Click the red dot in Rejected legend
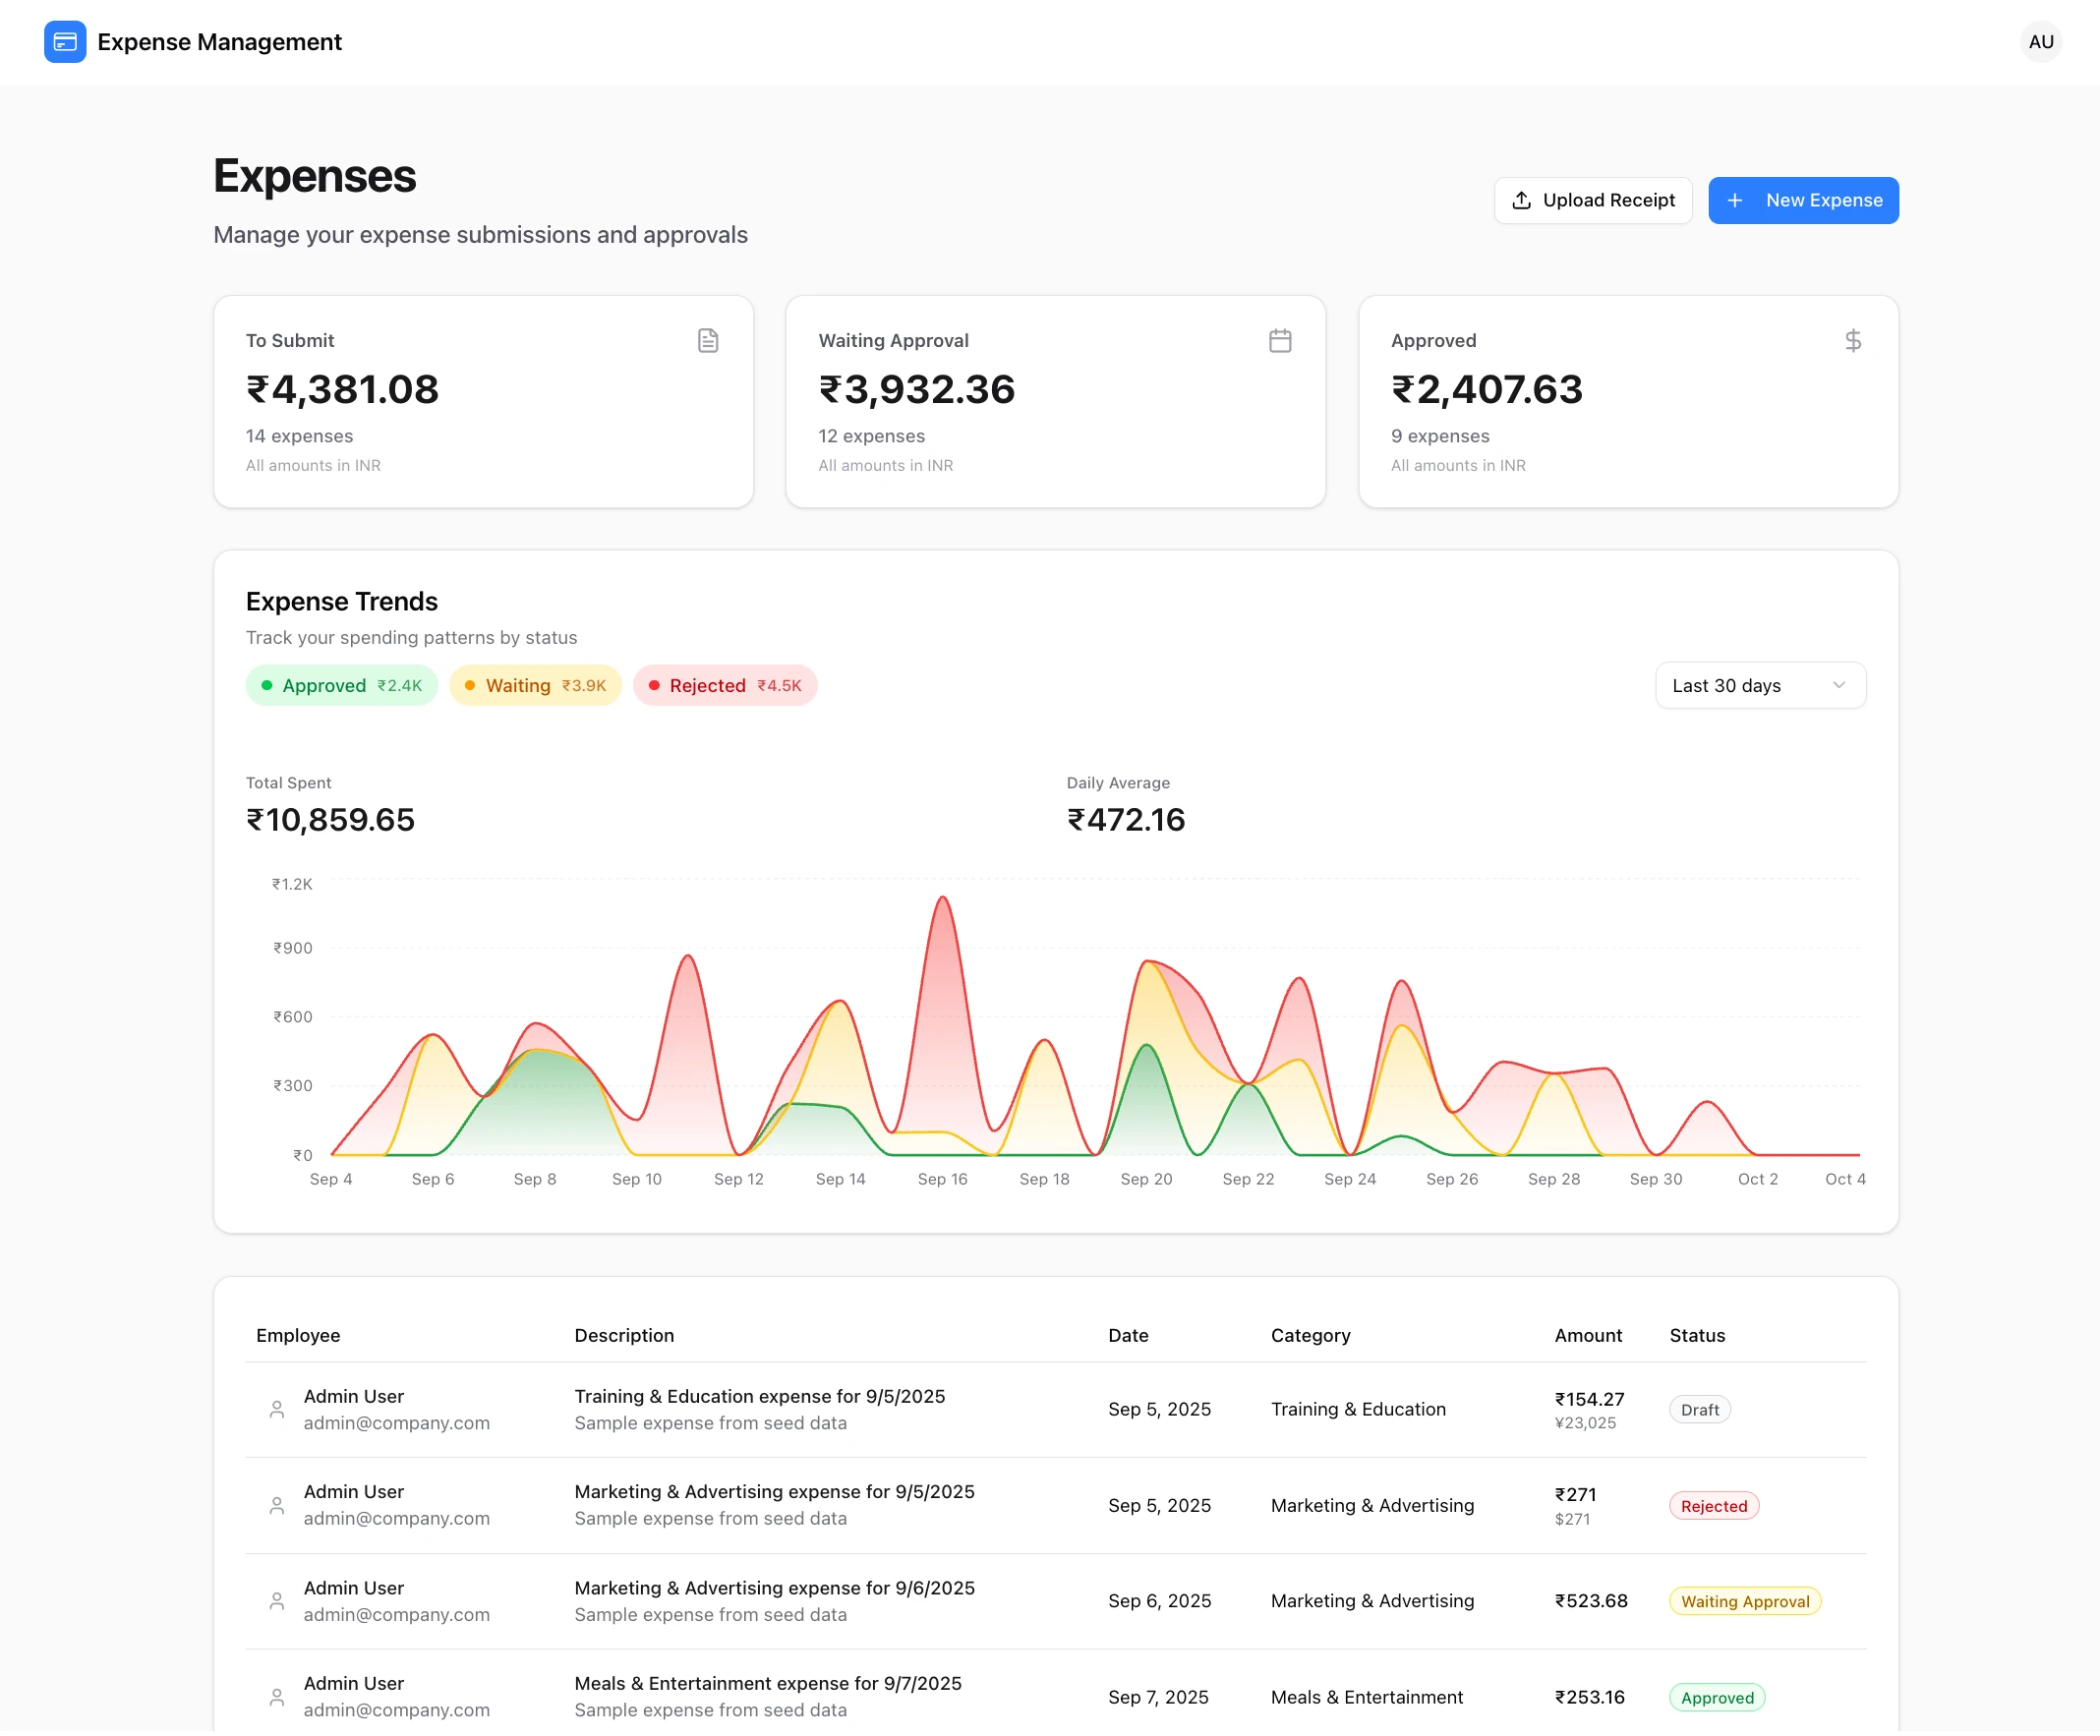2100x1736 pixels. pyautogui.click(x=654, y=686)
